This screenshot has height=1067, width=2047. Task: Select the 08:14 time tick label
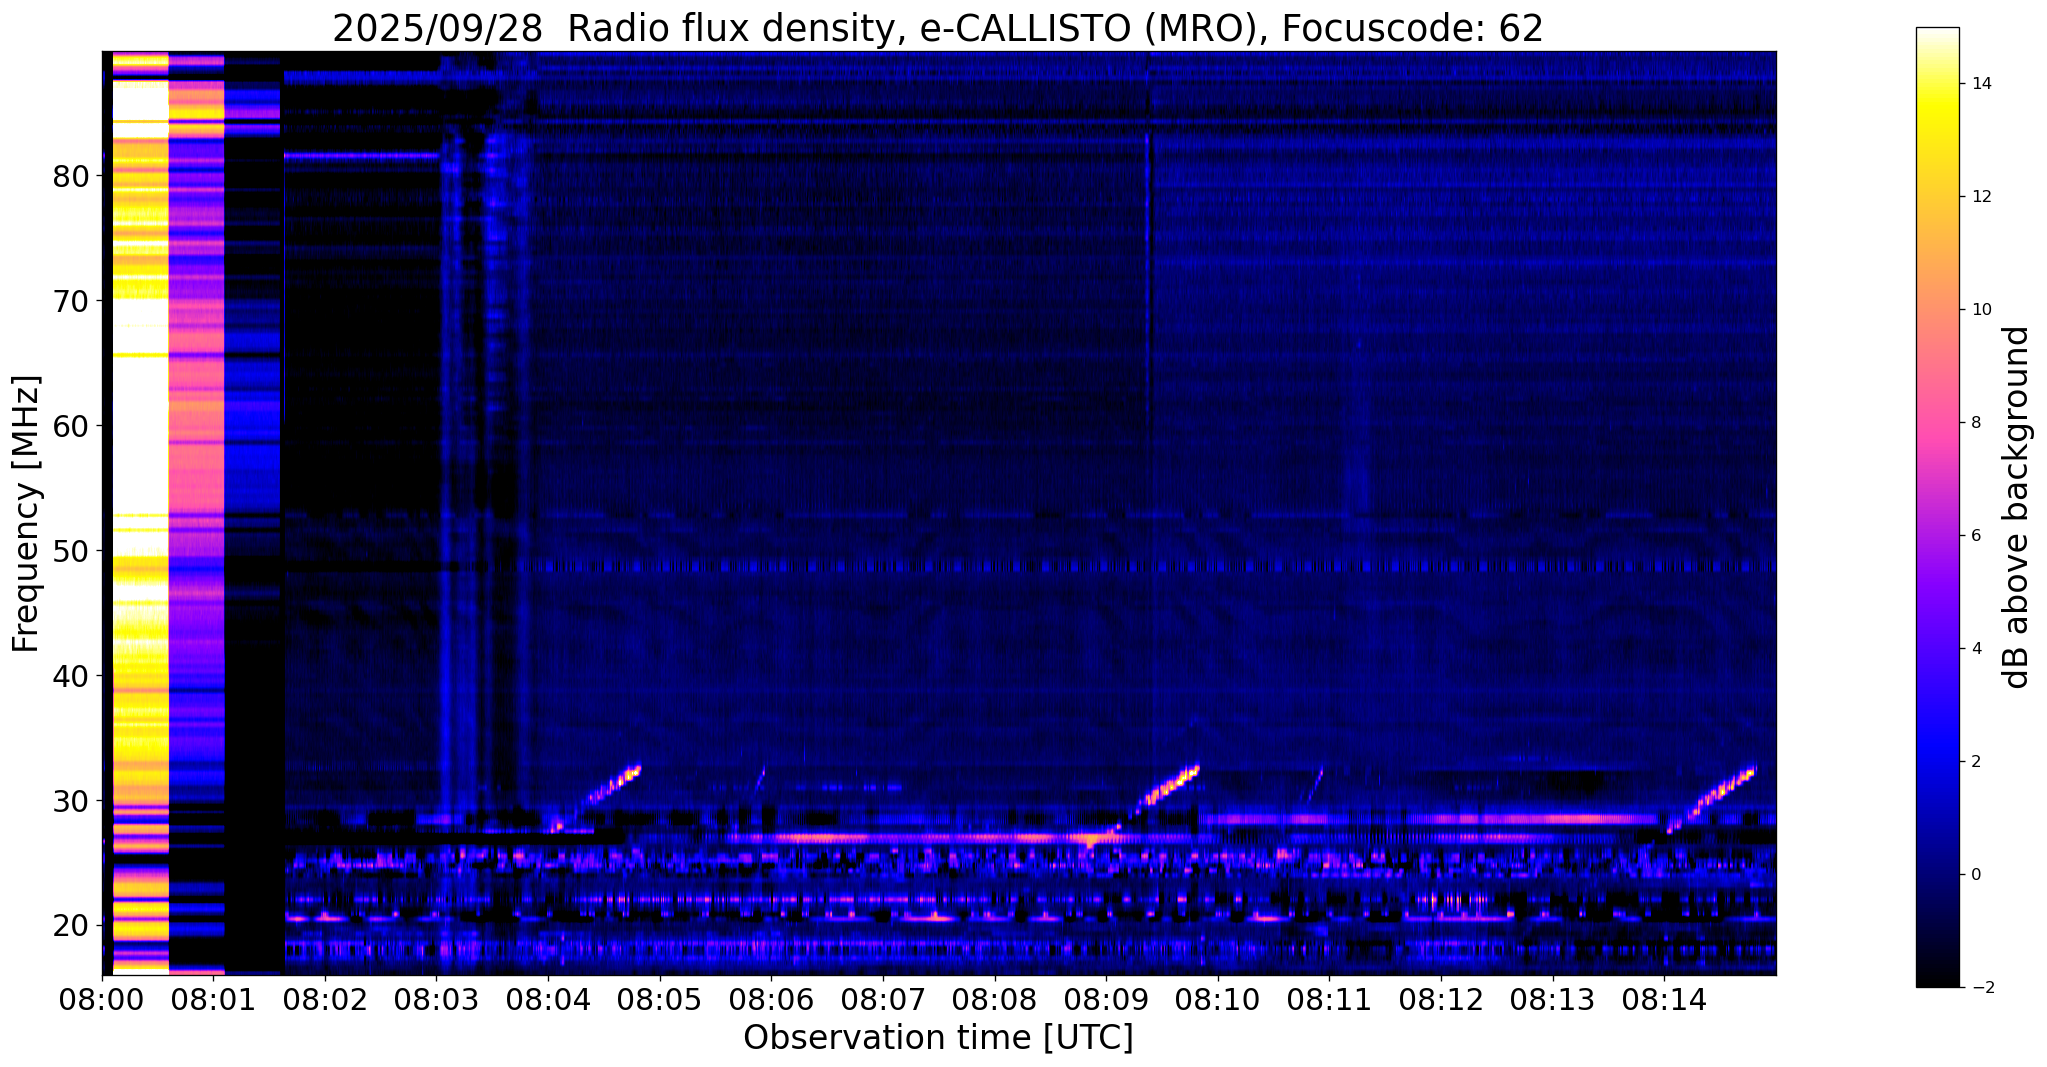point(1664,999)
